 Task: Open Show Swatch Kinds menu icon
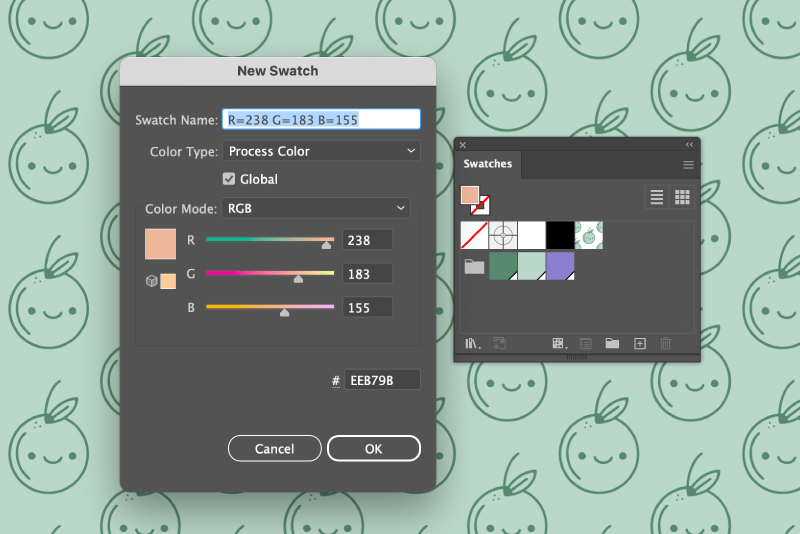click(560, 344)
